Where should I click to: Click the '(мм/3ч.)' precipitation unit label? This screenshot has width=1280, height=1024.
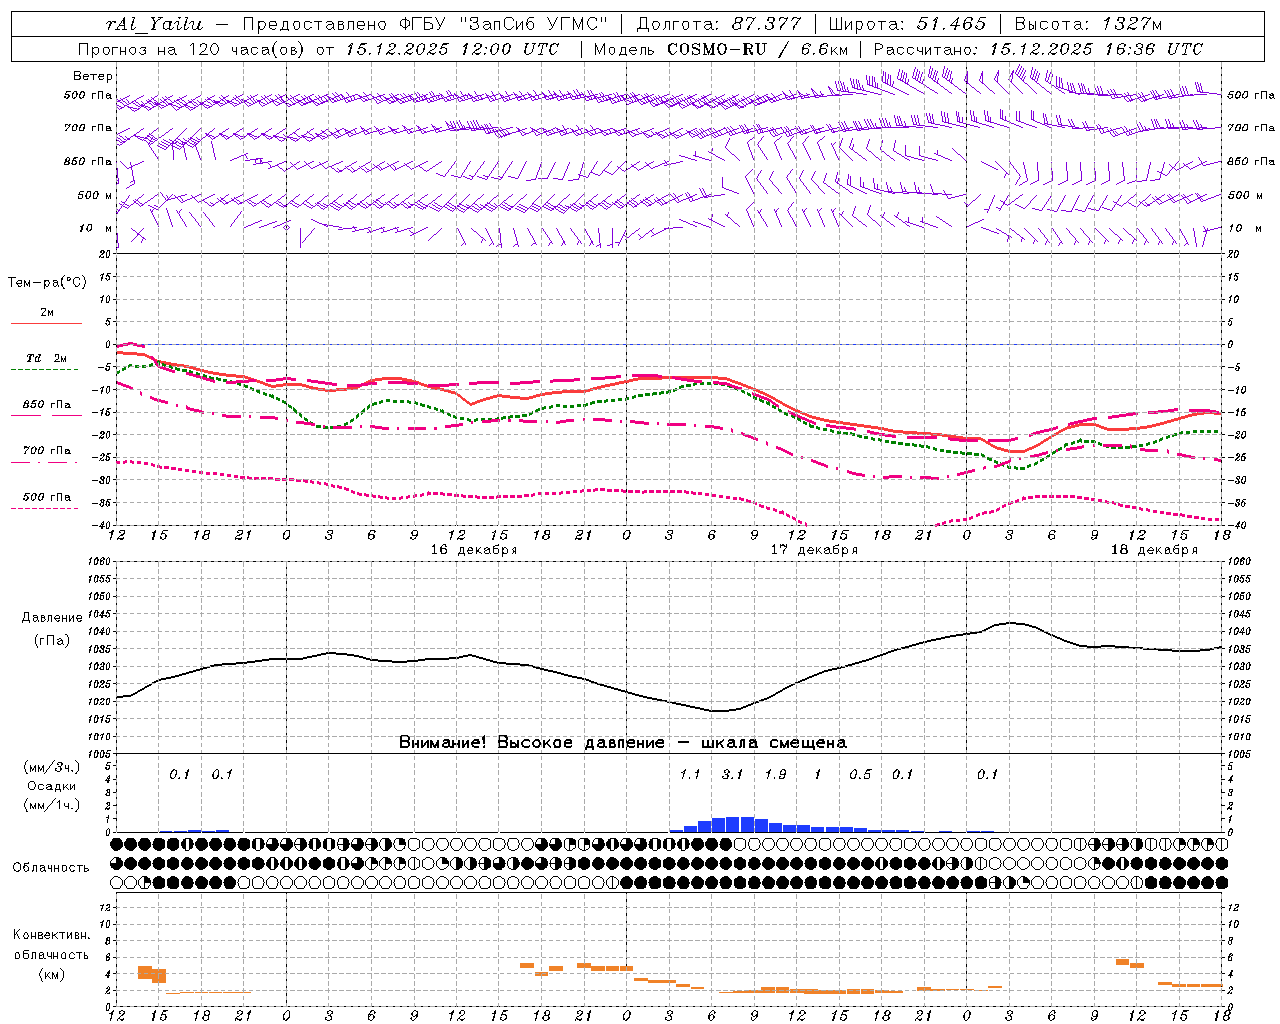52,767
